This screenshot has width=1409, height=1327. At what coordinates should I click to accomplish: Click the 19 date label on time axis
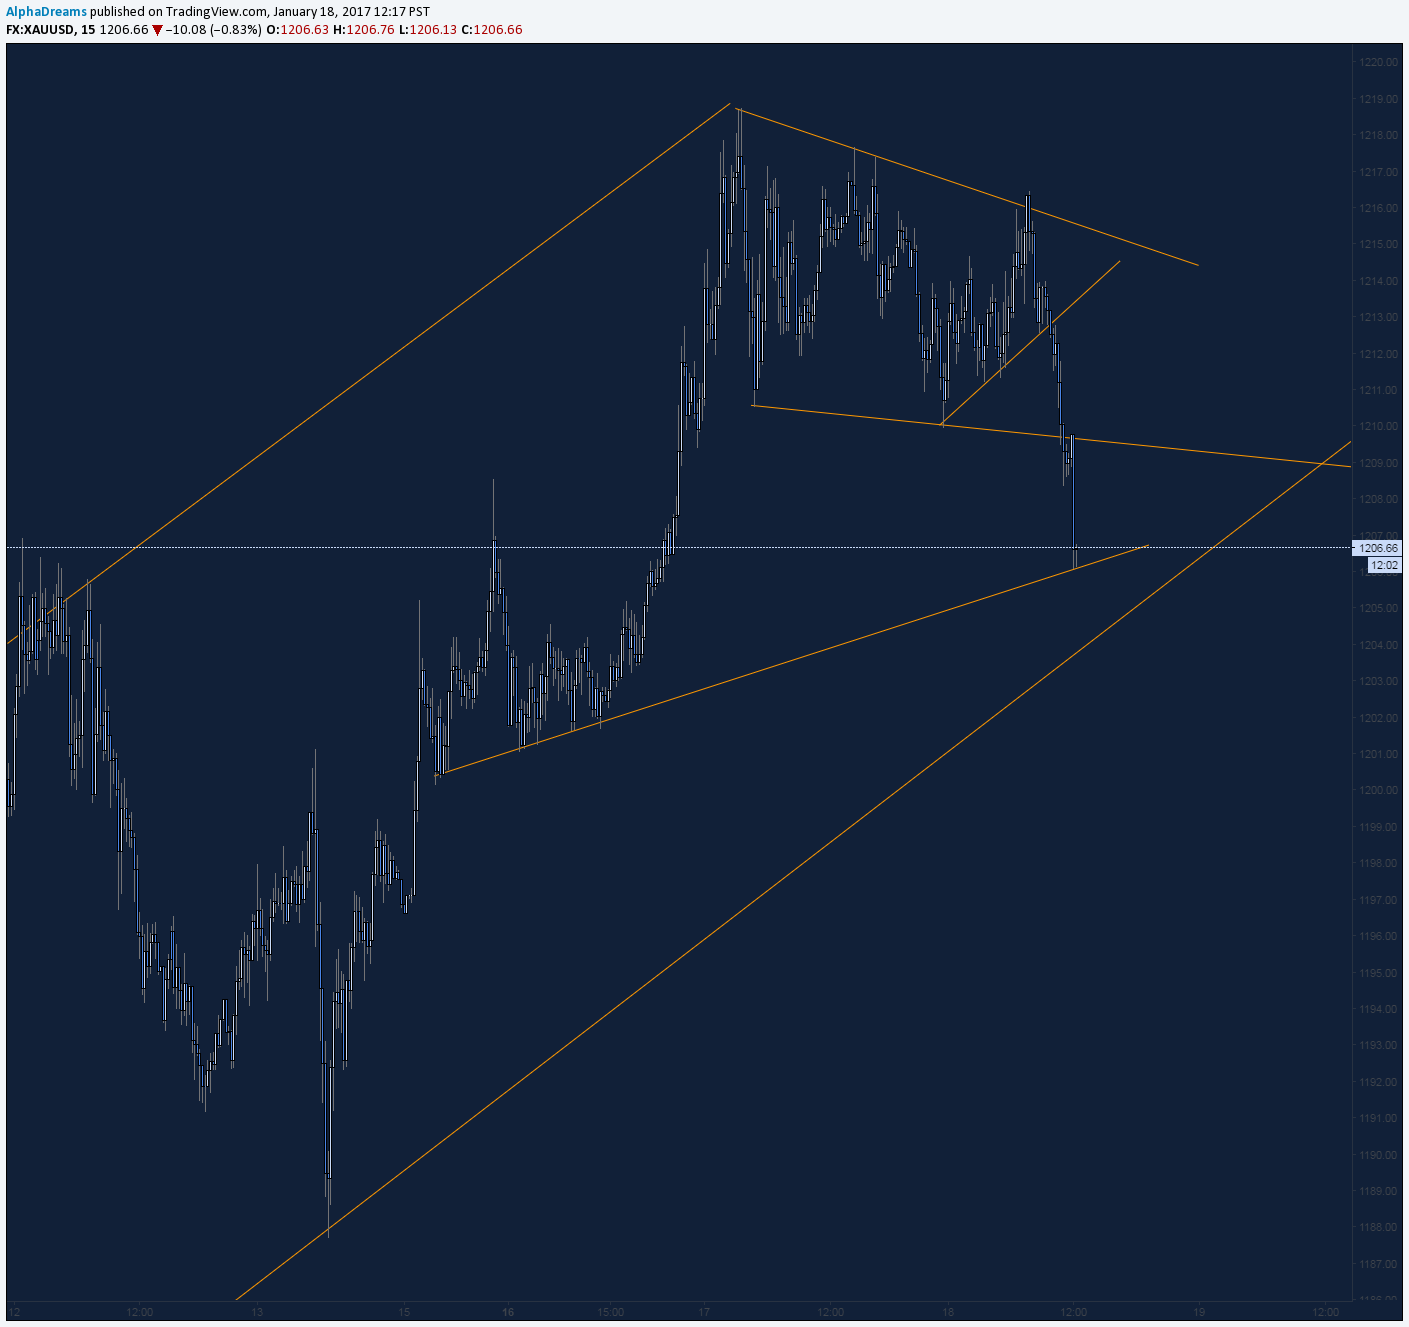[x=1198, y=1312]
